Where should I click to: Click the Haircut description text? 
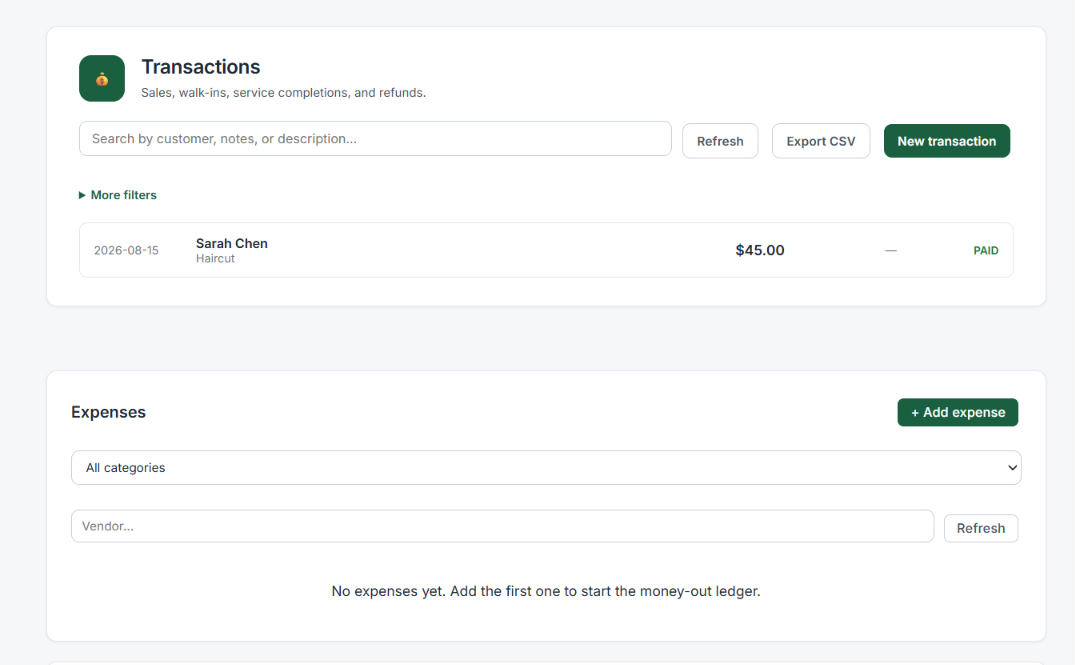pos(215,259)
